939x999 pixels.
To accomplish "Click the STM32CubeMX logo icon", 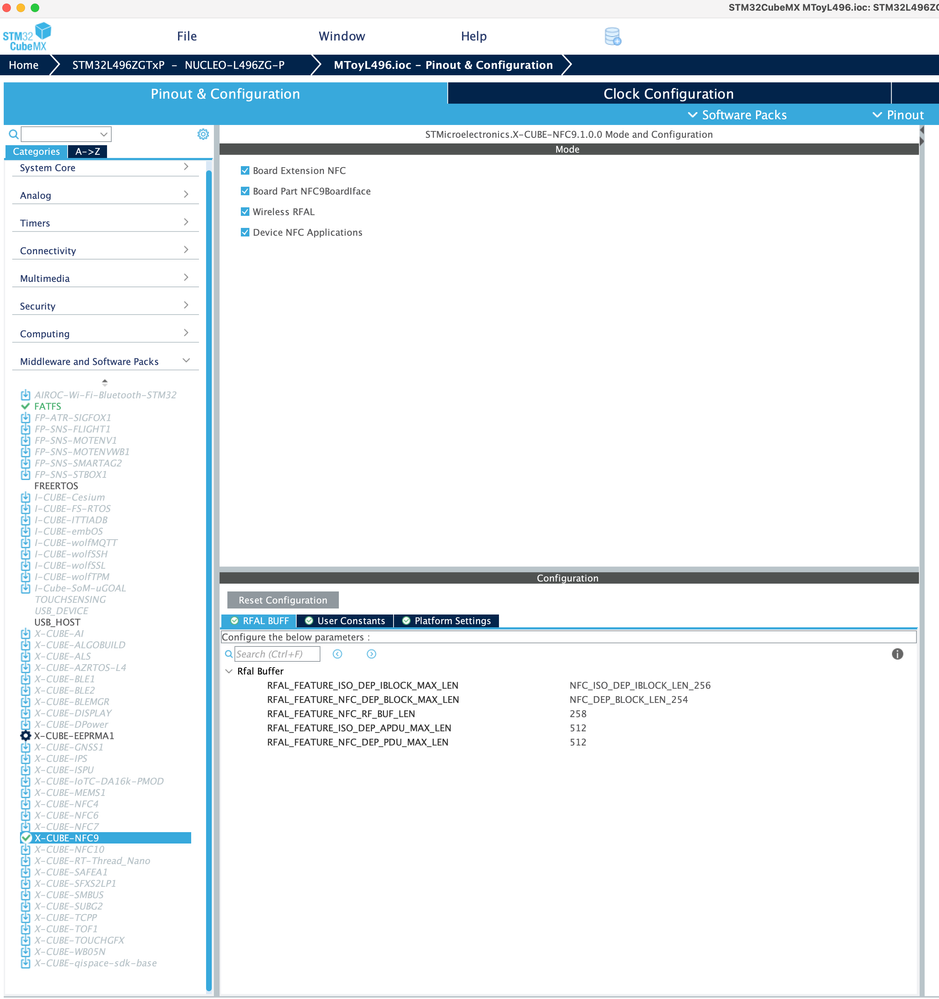I will [27, 37].
